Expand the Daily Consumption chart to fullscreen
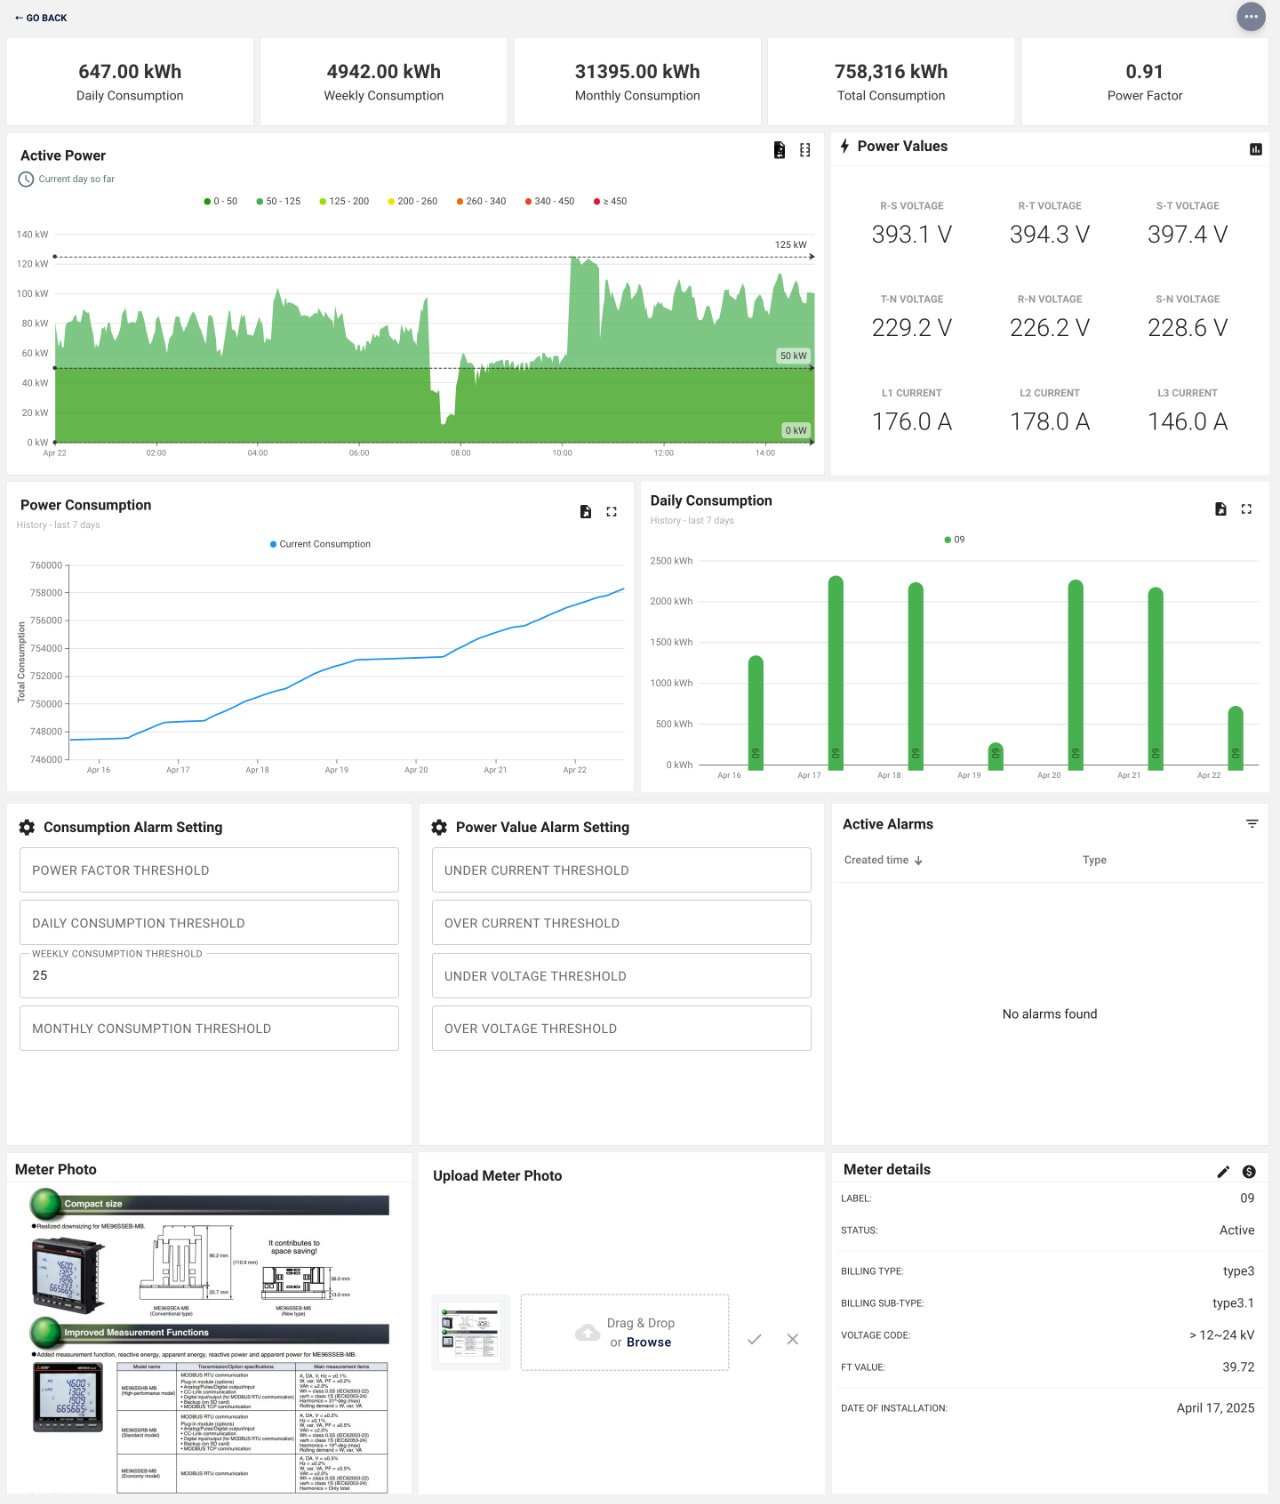 pos(1246,509)
